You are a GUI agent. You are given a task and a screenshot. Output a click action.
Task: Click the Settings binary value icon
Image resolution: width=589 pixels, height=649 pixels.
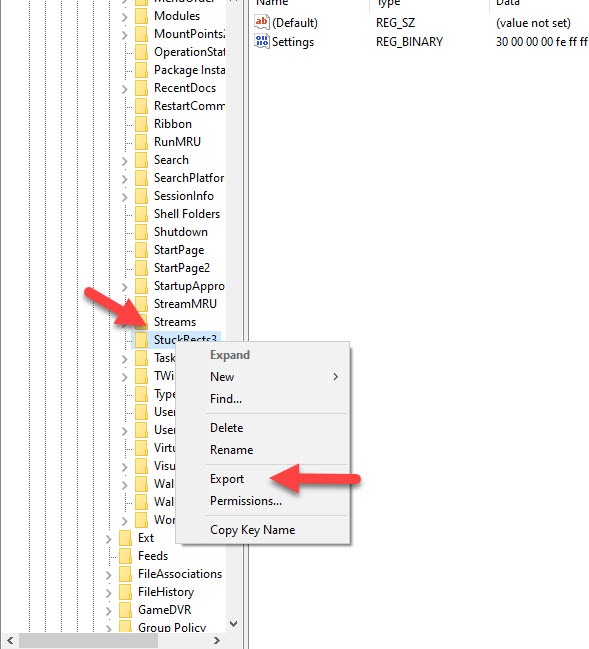[x=262, y=41]
